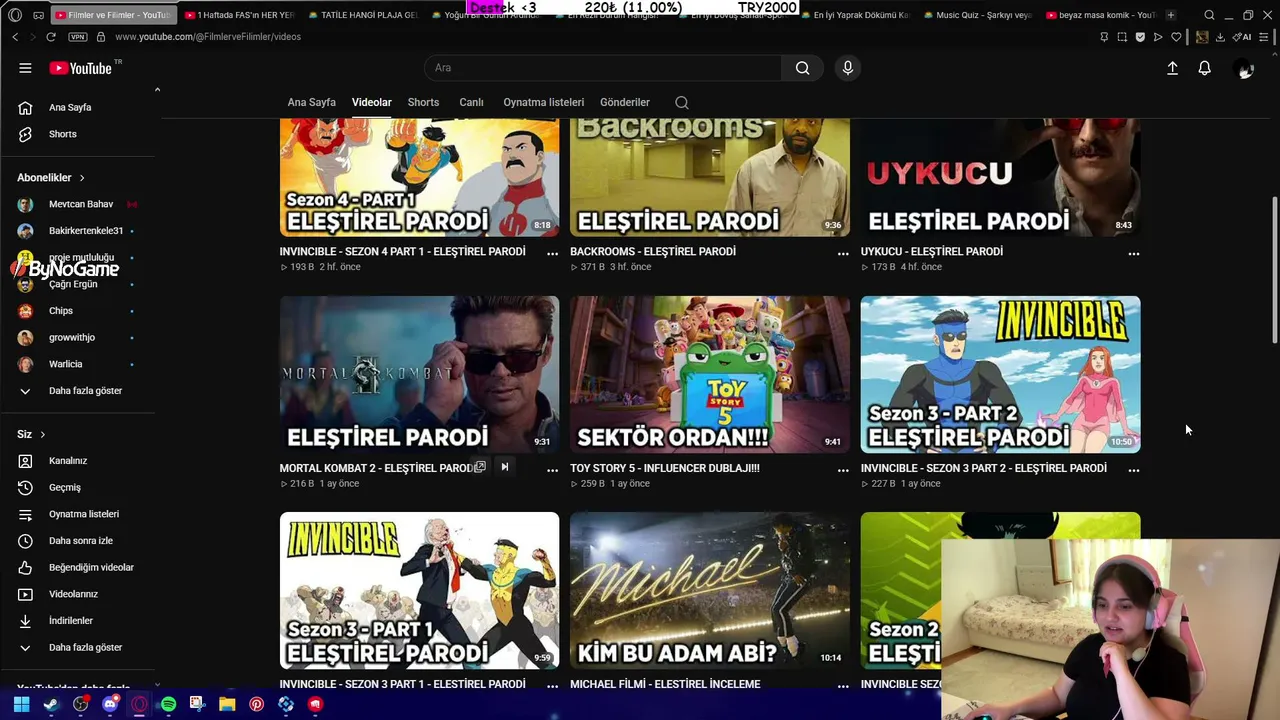Click the browser heart bookmark icon
1280x720 pixels.
pos(1176,37)
